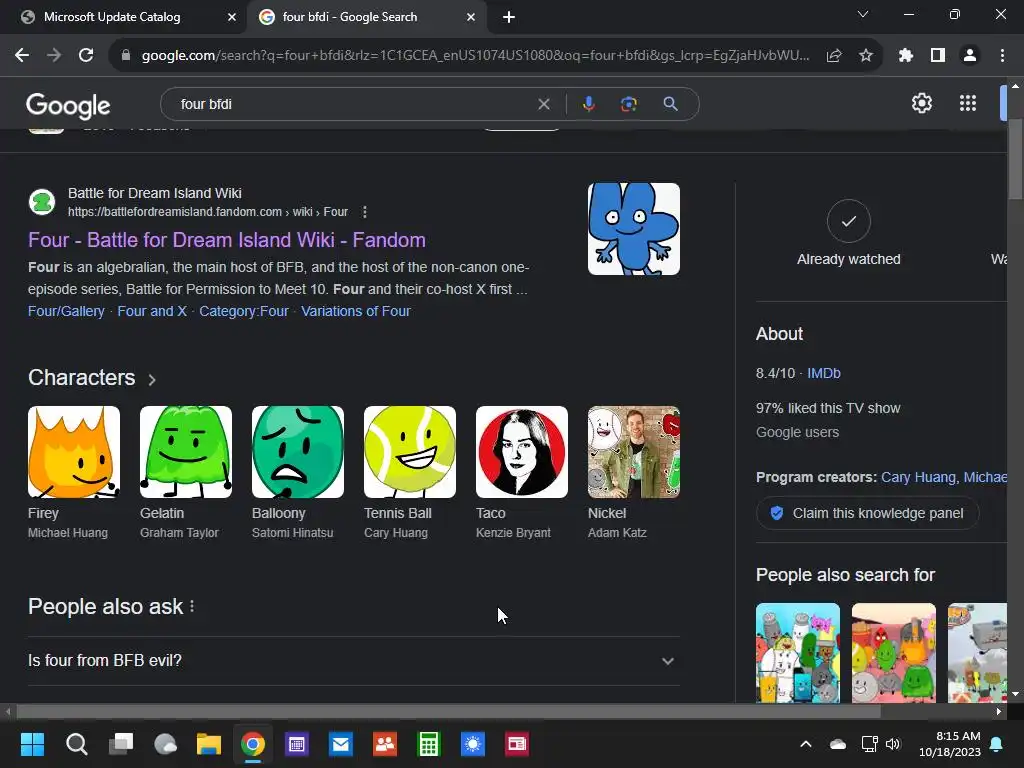Open the Four and X sitelink
This screenshot has height=768, width=1024.
152,312
